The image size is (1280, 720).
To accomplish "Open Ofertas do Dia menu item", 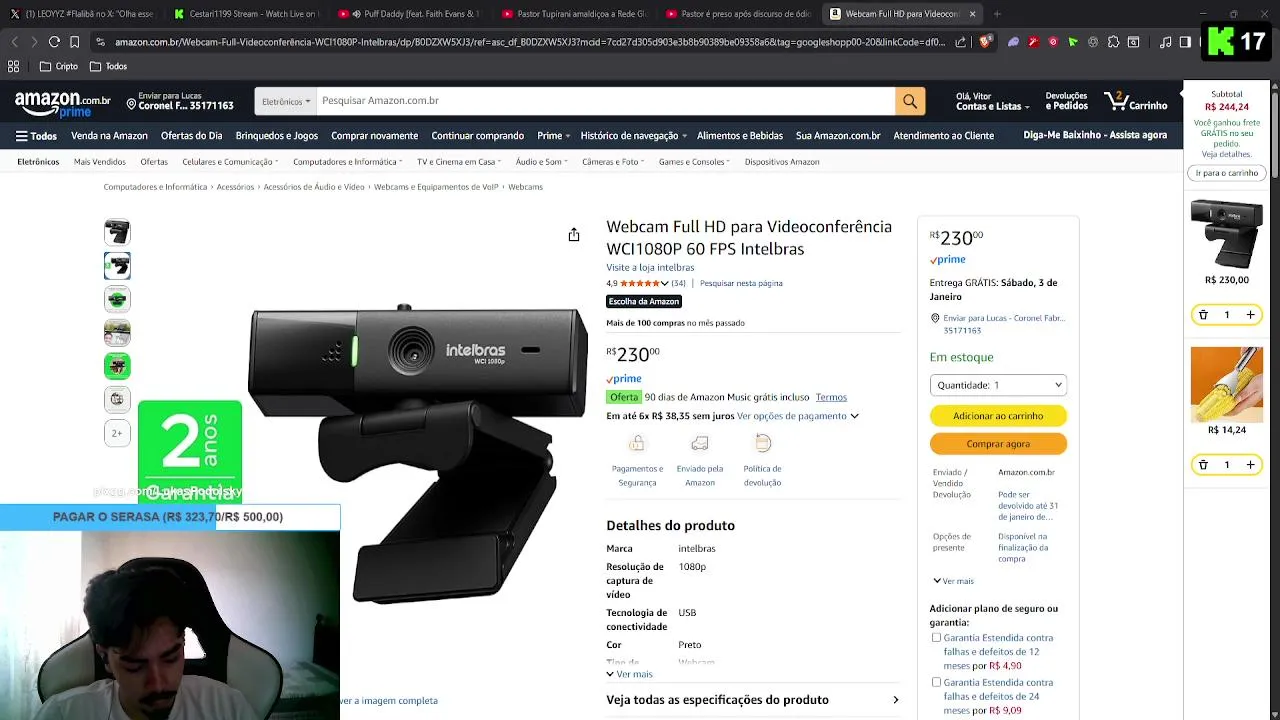I will tap(191, 136).
